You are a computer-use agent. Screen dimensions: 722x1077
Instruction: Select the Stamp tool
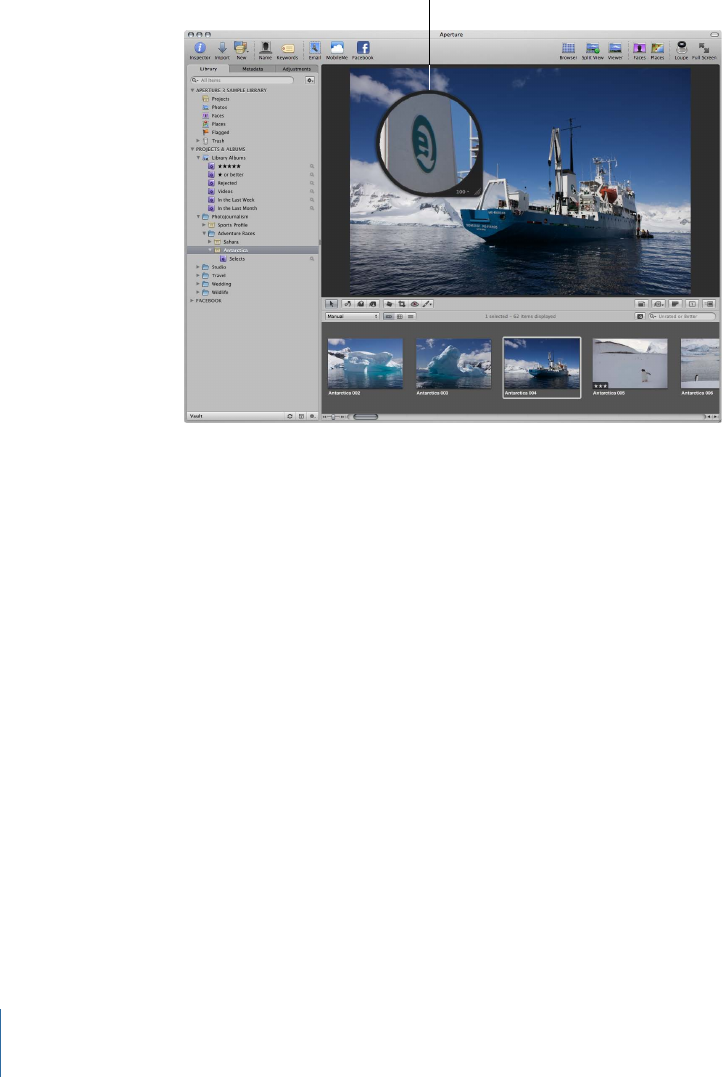tap(373, 304)
